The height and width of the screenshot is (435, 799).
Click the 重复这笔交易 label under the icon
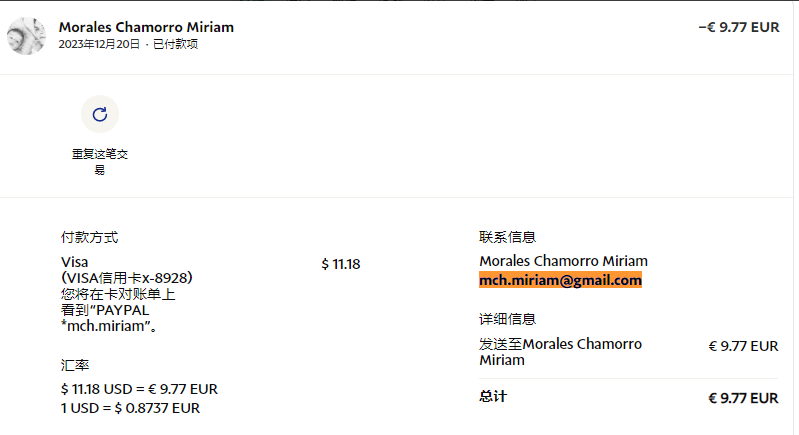pyautogui.click(x=100, y=162)
